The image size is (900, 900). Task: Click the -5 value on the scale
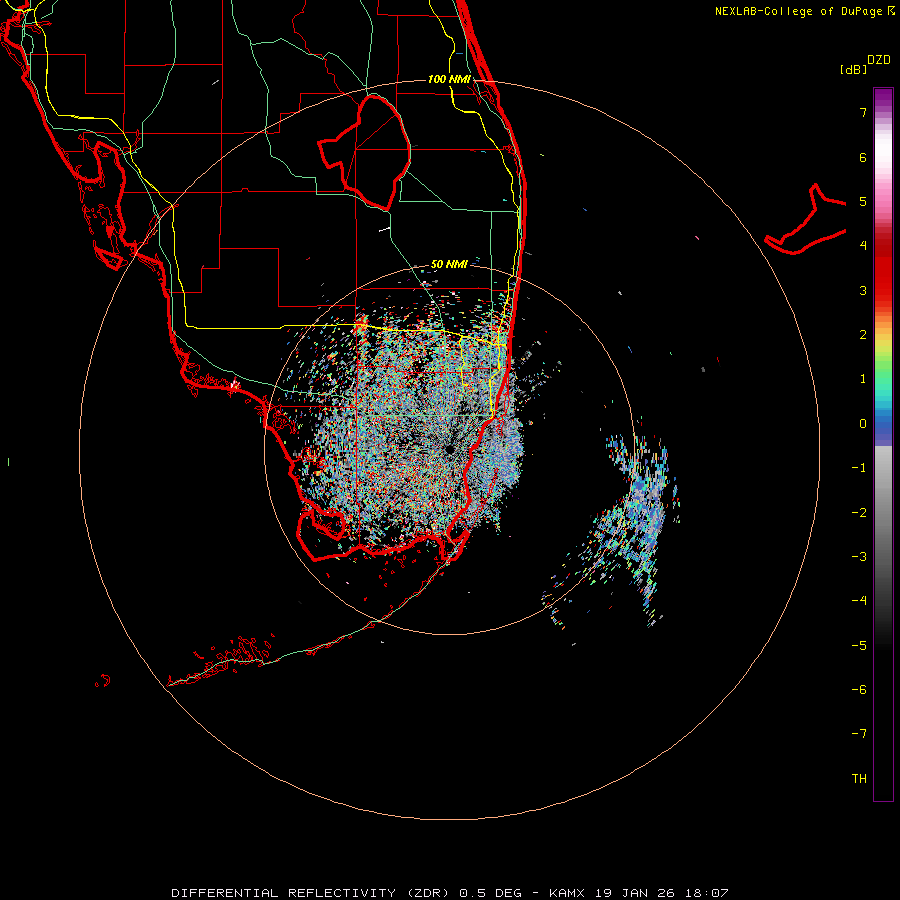coord(859,646)
